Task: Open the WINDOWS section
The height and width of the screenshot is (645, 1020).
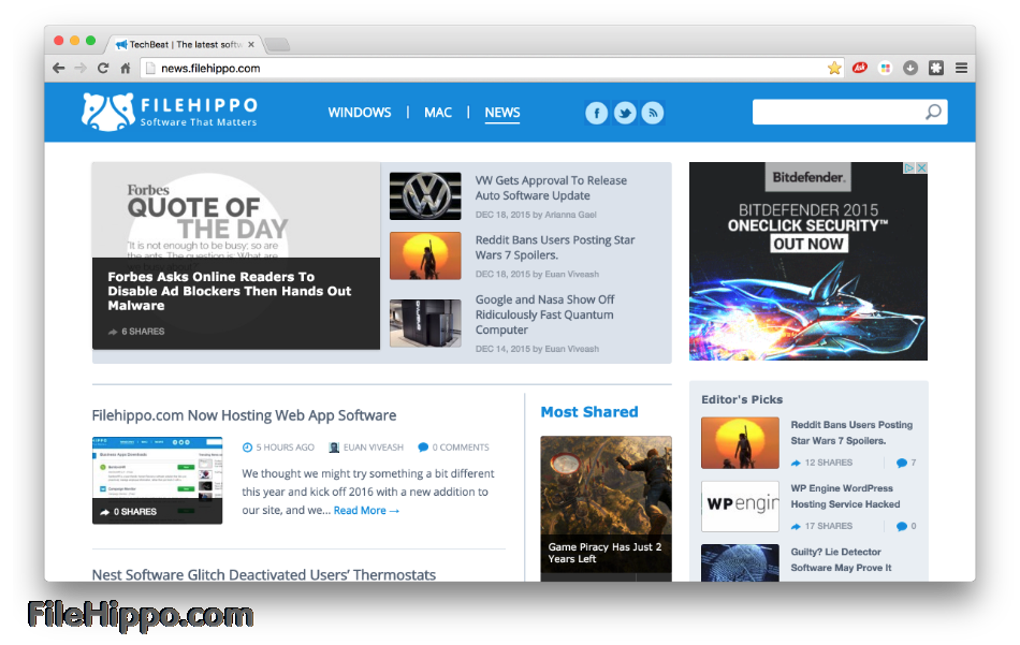Action: pyautogui.click(x=359, y=112)
